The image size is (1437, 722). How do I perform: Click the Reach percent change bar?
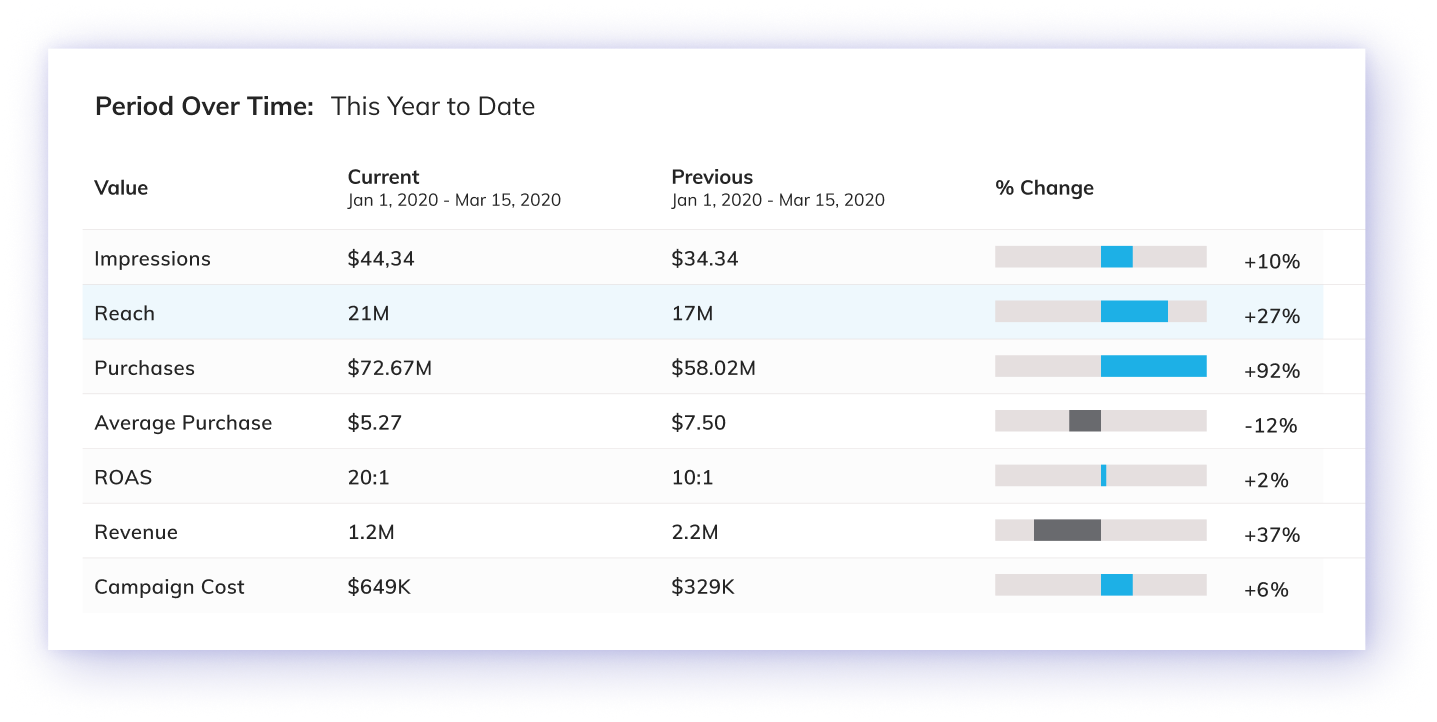pyautogui.click(x=1134, y=312)
